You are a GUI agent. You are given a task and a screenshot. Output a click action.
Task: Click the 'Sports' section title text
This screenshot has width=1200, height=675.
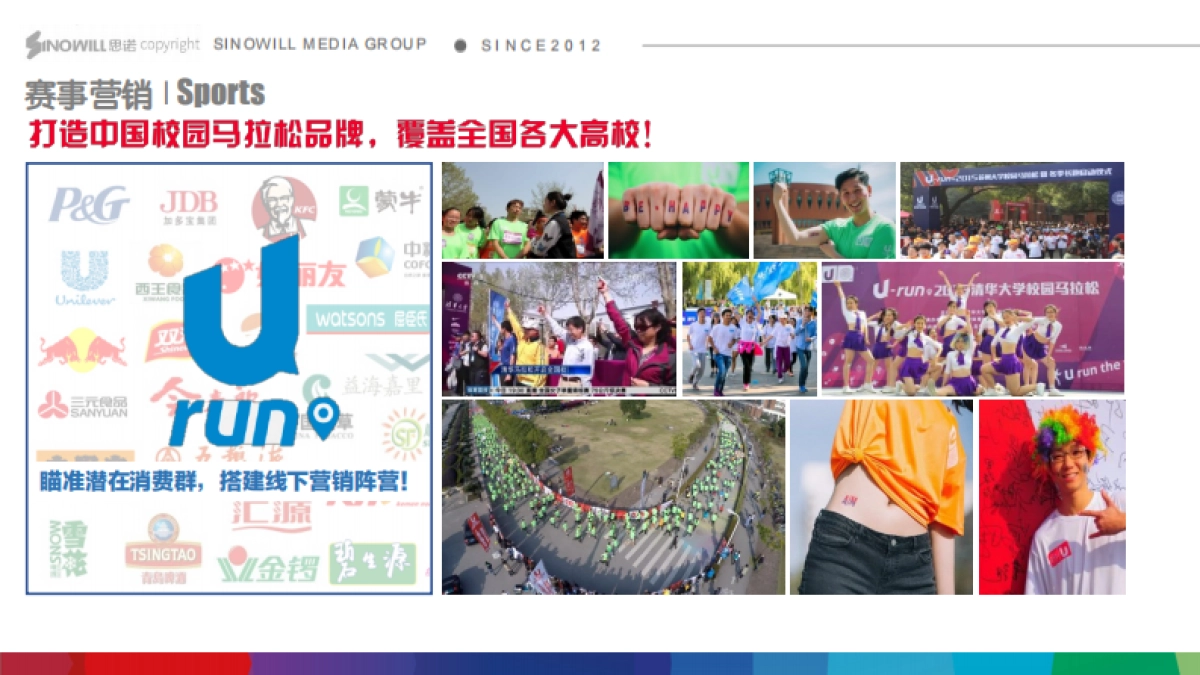(220, 93)
